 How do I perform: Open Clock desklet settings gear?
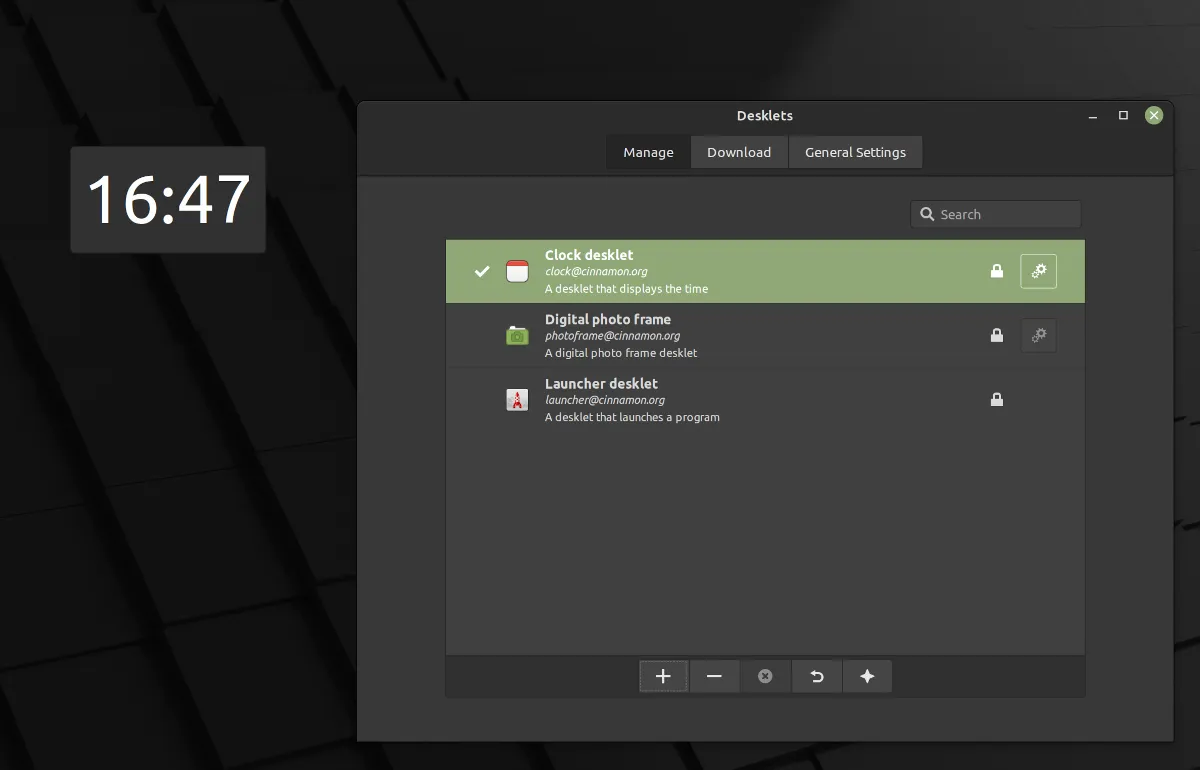(x=1038, y=271)
